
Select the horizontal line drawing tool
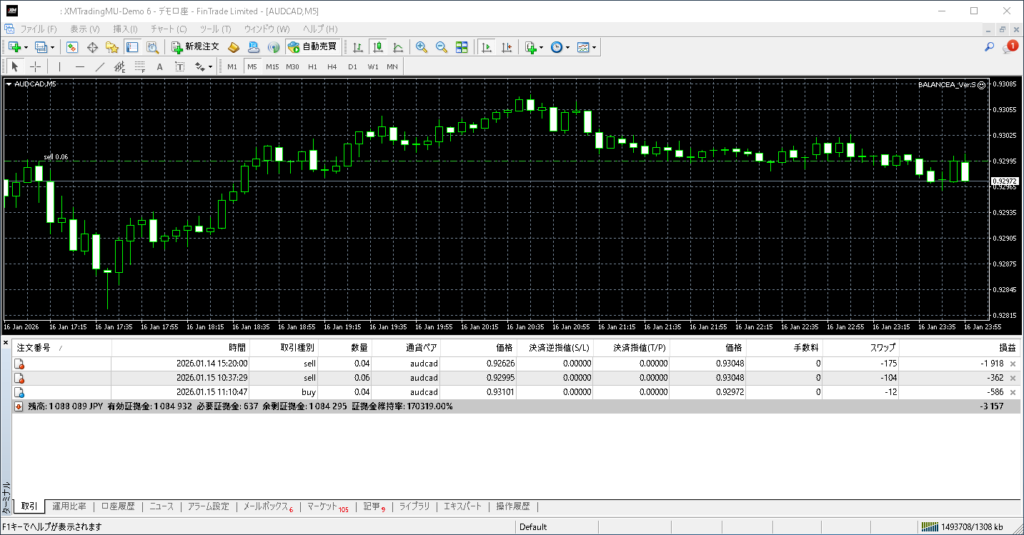click(78, 67)
